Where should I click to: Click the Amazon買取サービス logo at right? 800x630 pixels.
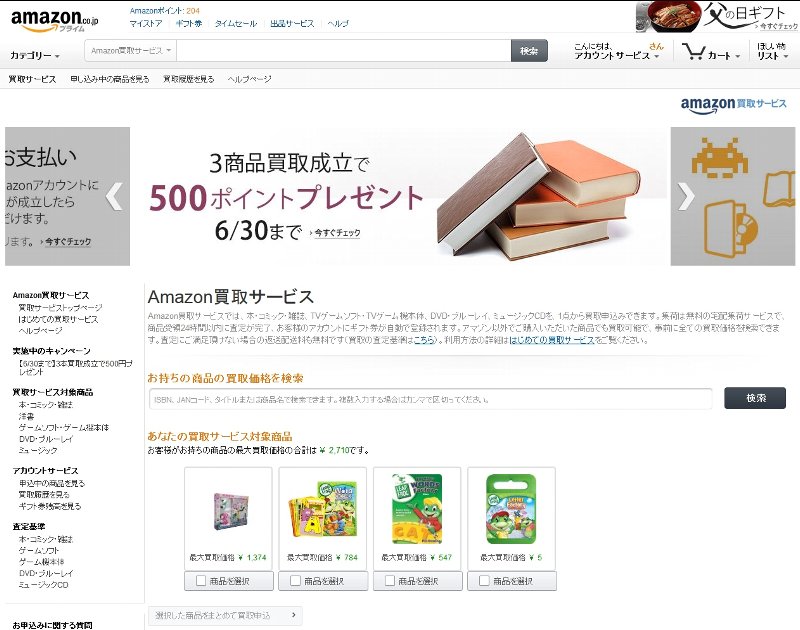pyautogui.click(x=733, y=105)
